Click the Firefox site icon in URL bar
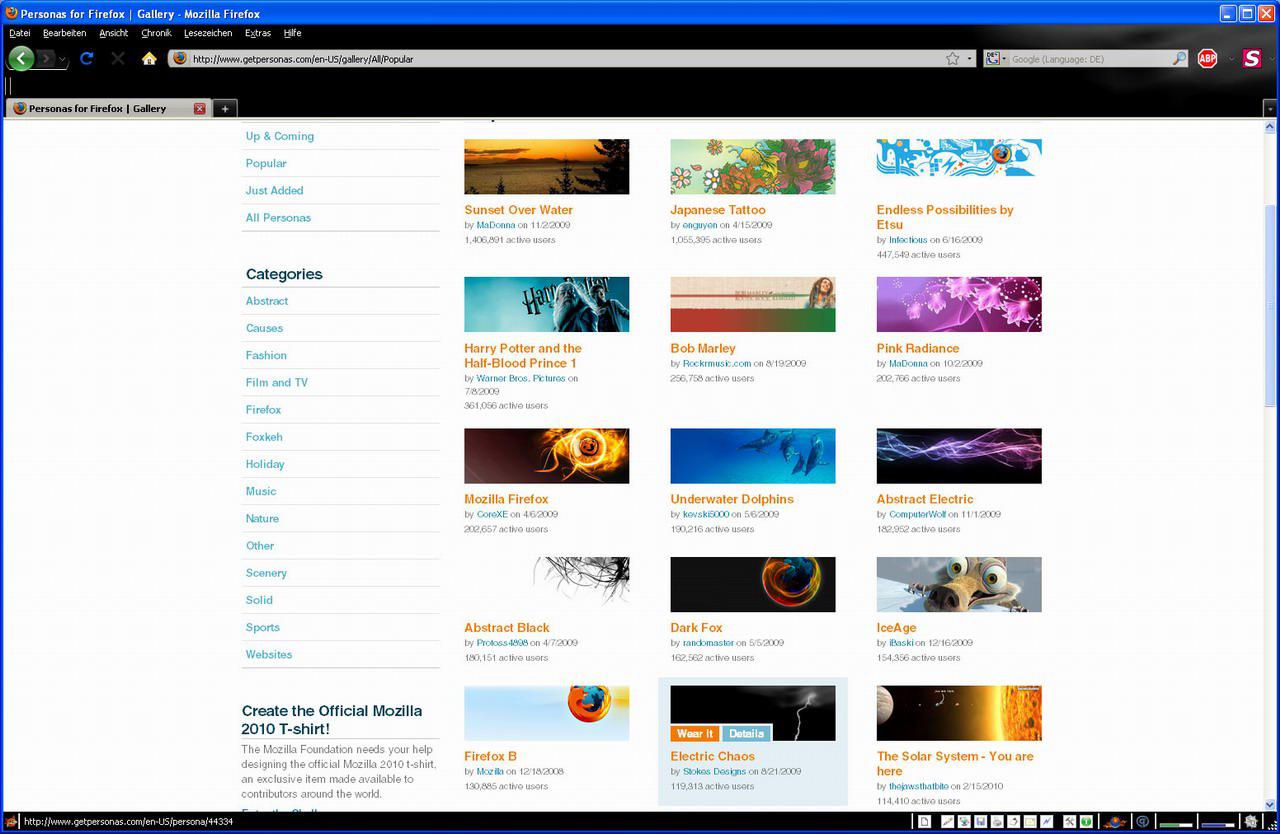The width and height of the screenshot is (1280, 834). (180, 59)
